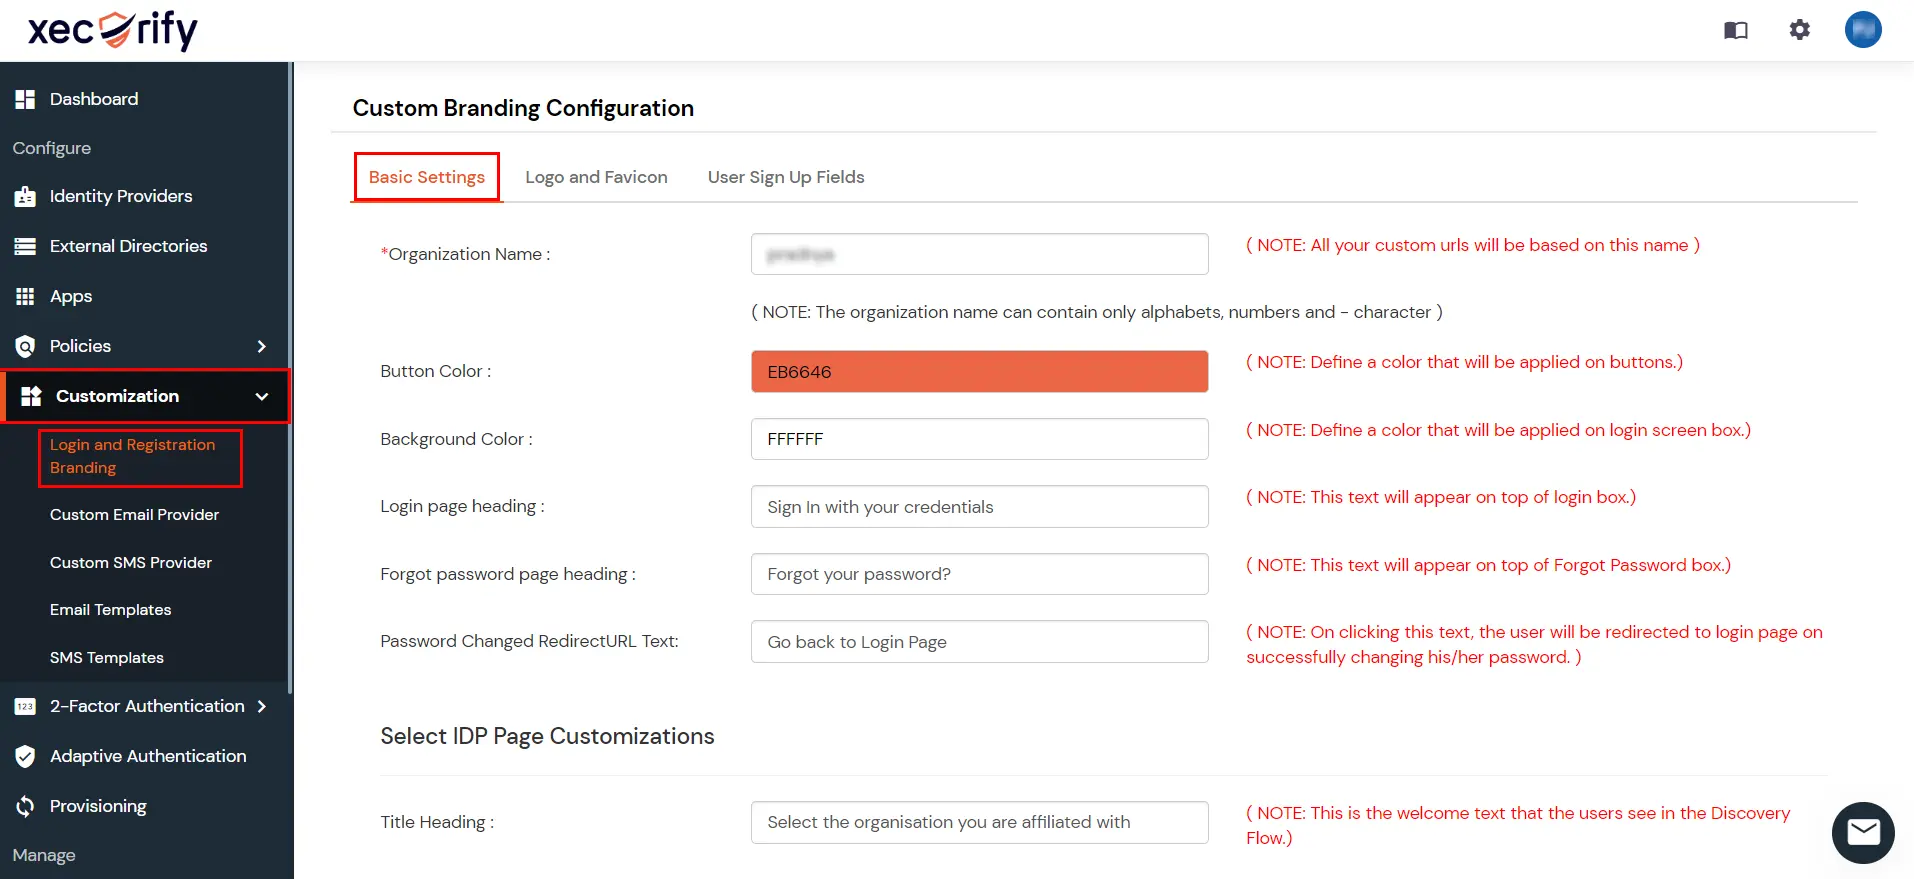Click the Custom Branding Configuration heading
This screenshot has width=1914, height=879.
(x=523, y=108)
